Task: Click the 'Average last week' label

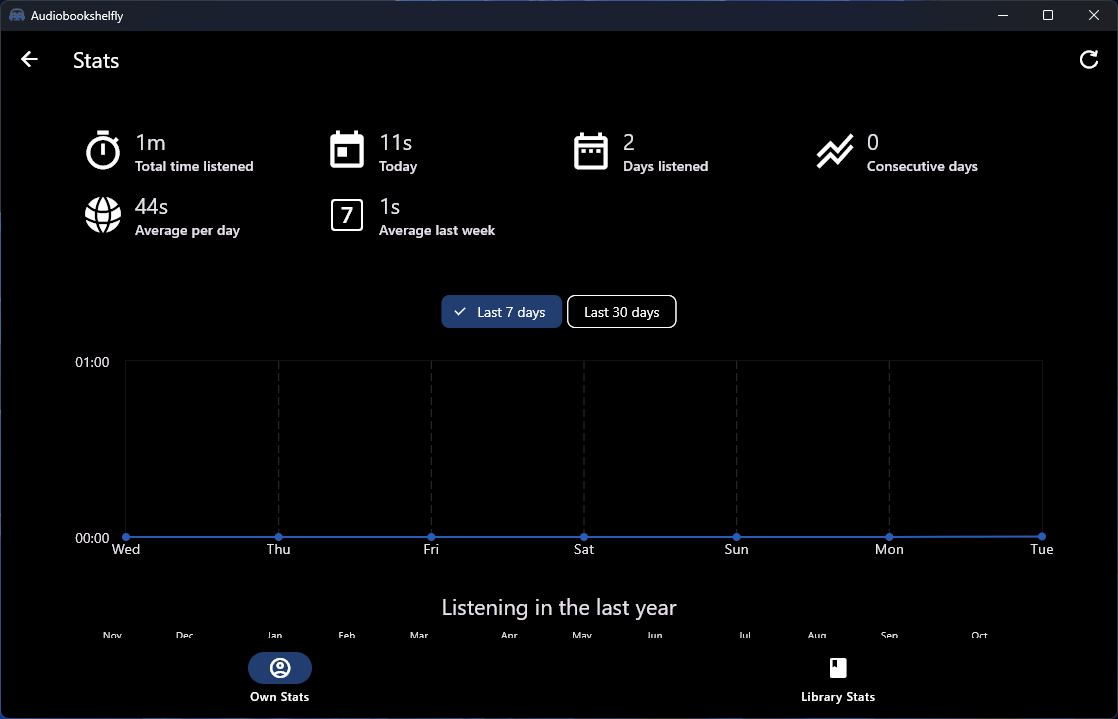Action: [x=436, y=230]
